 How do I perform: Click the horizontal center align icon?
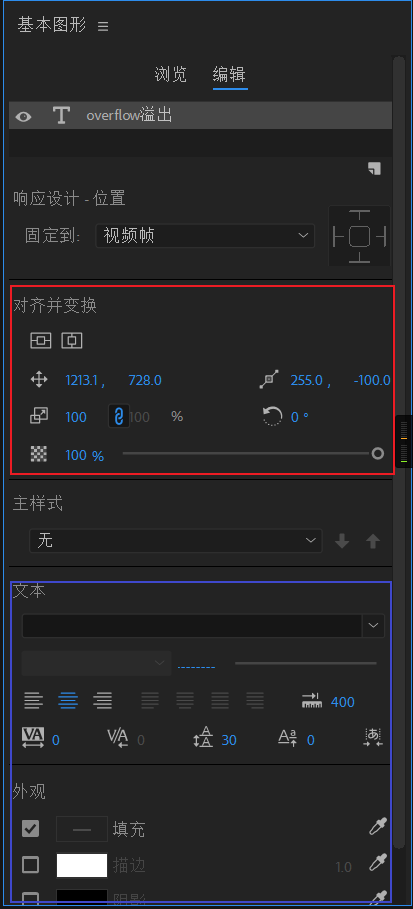click(x=72, y=341)
